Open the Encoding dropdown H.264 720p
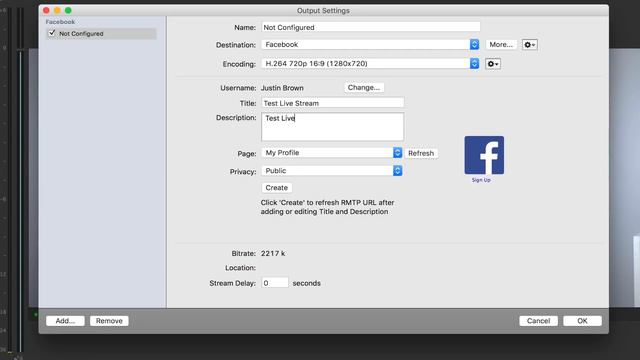Screen dimensions: 640x360 [370, 64]
